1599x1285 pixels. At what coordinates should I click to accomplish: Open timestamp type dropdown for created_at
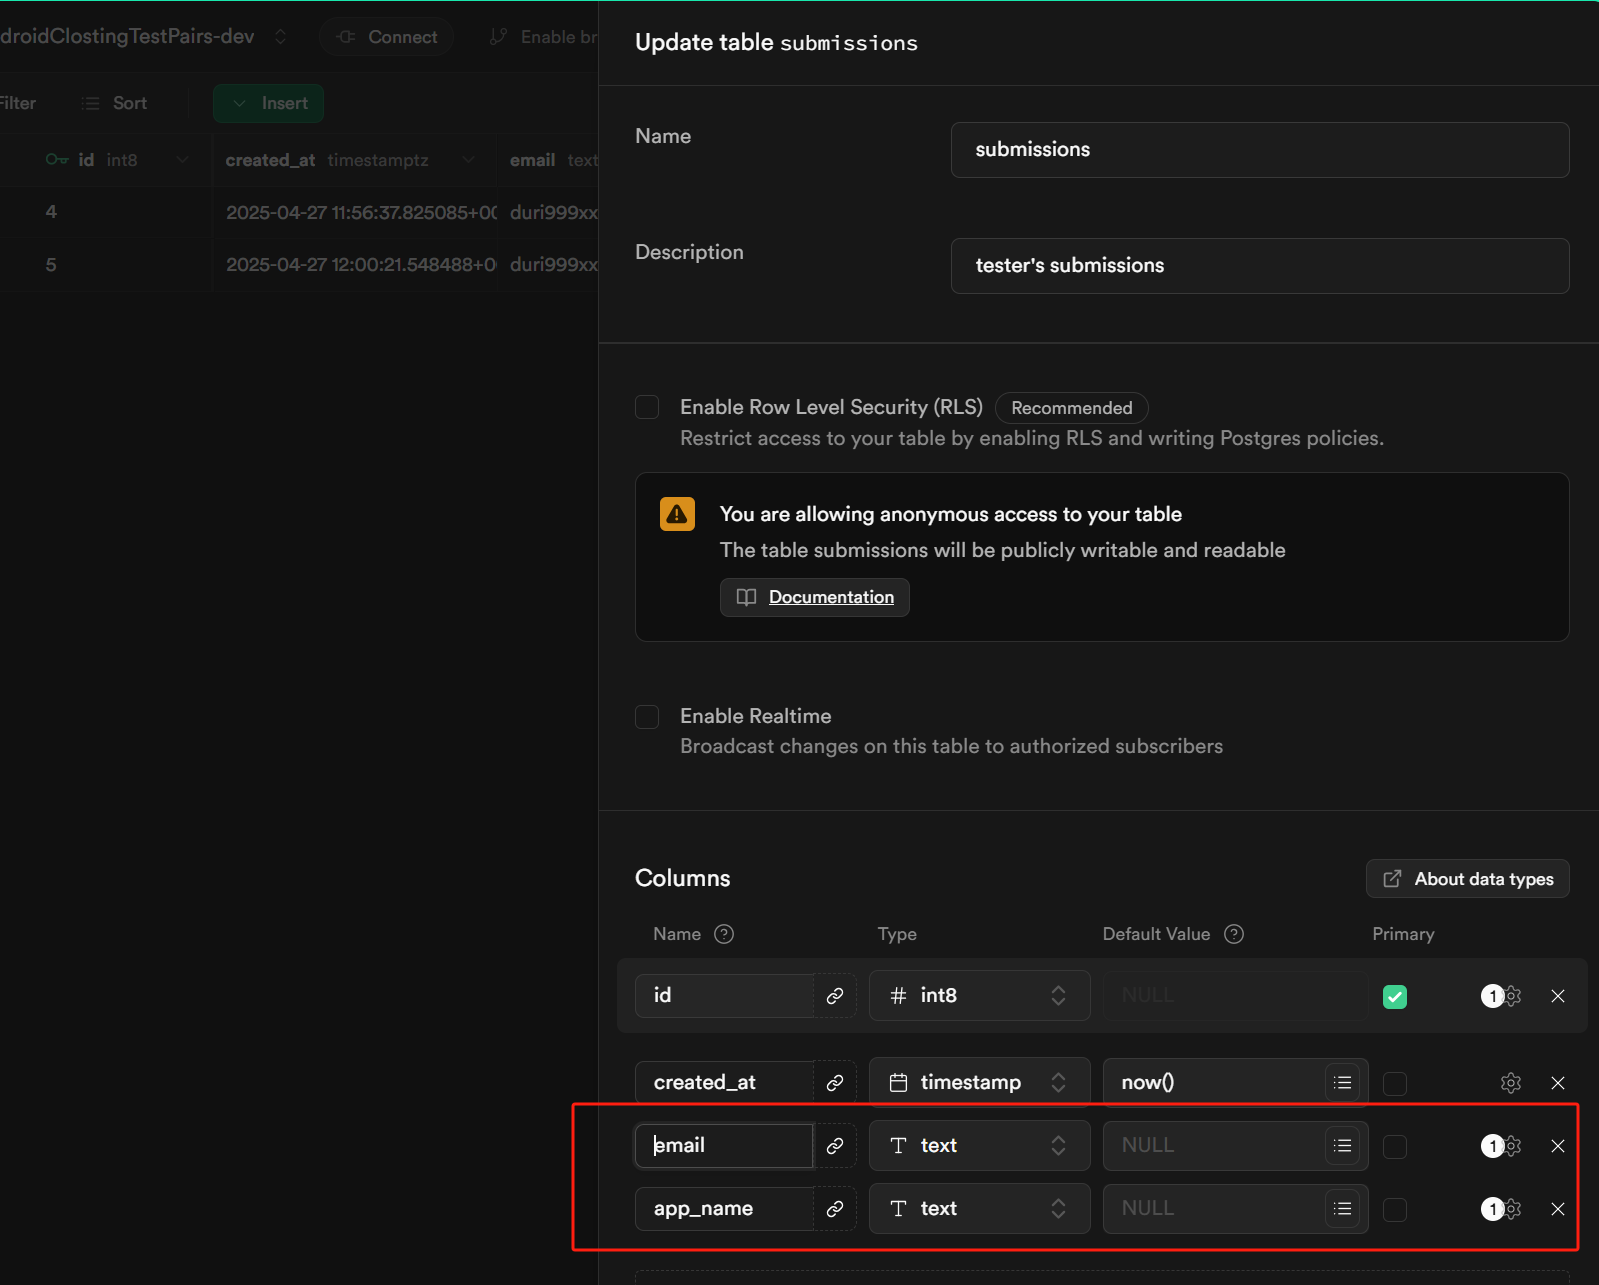pyautogui.click(x=979, y=1083)
